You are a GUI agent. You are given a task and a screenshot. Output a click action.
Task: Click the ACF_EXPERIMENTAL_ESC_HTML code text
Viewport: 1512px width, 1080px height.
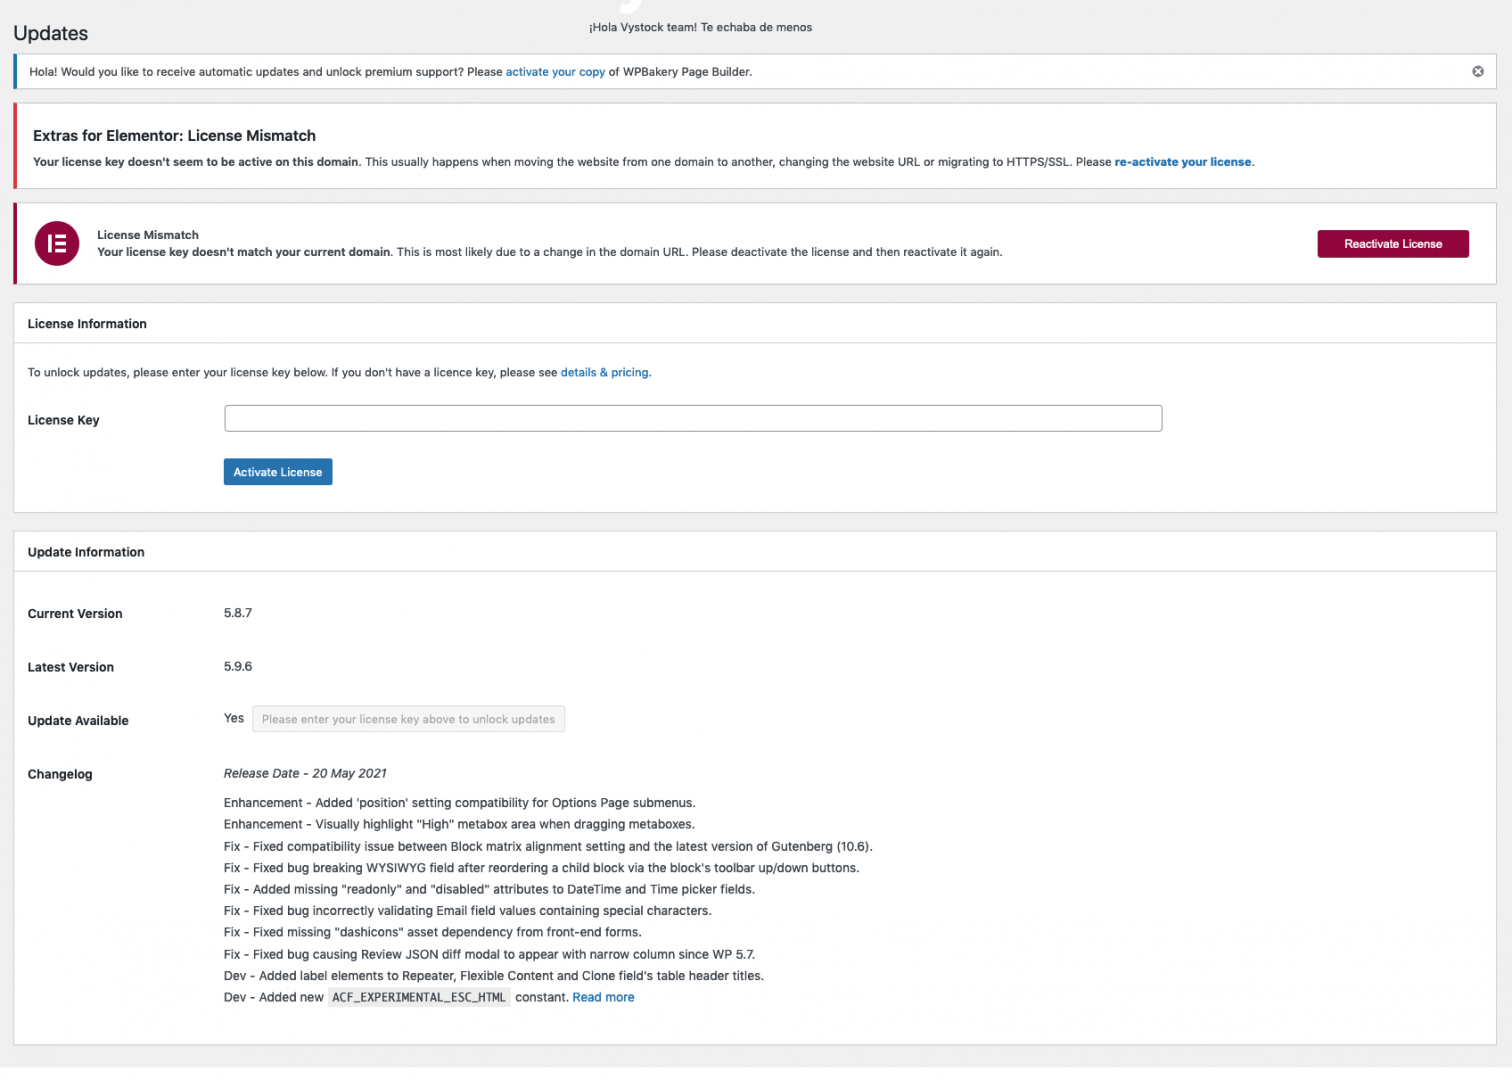coord(419,998)
